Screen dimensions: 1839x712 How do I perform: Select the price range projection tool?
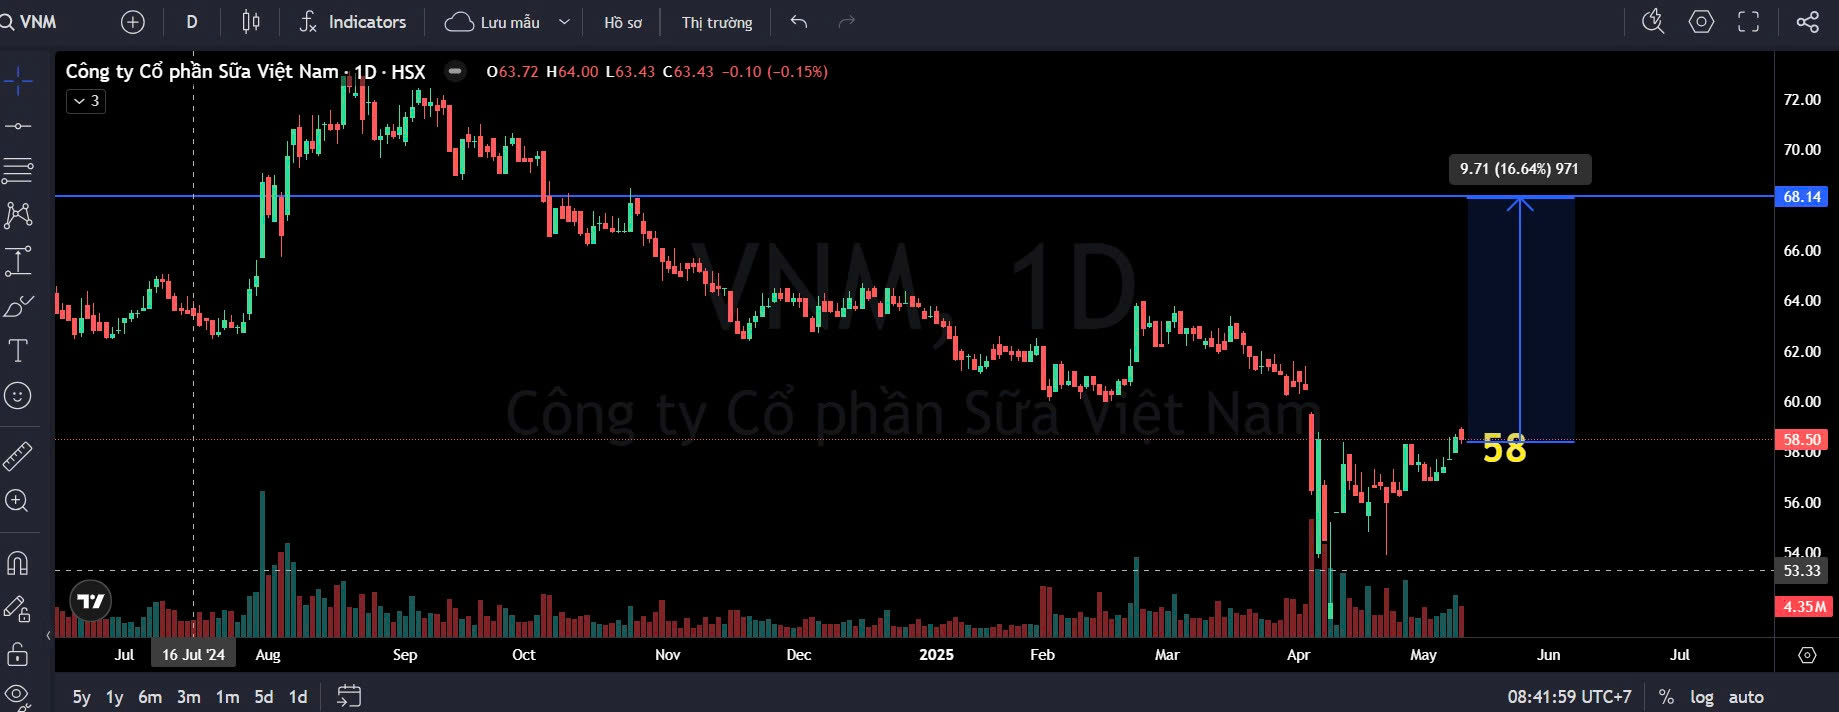pyautogui.click(x=18, y=261)
